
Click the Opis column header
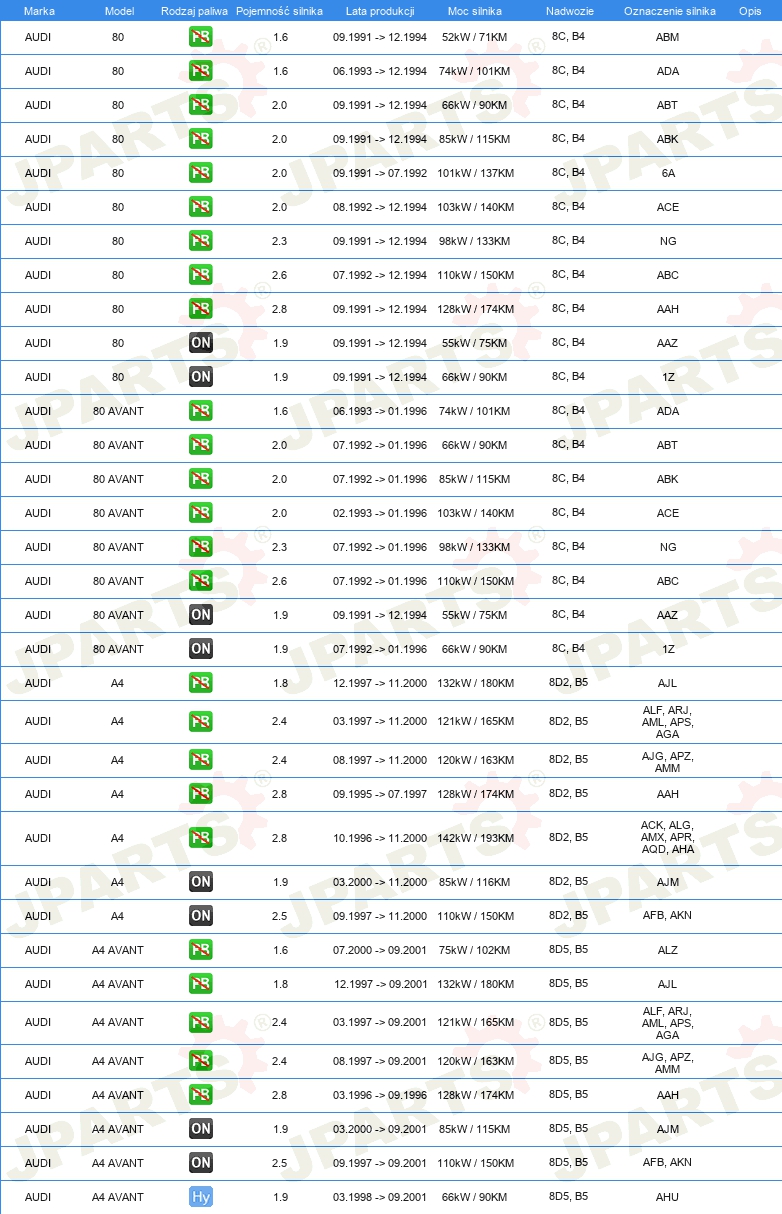click(750, 11)
